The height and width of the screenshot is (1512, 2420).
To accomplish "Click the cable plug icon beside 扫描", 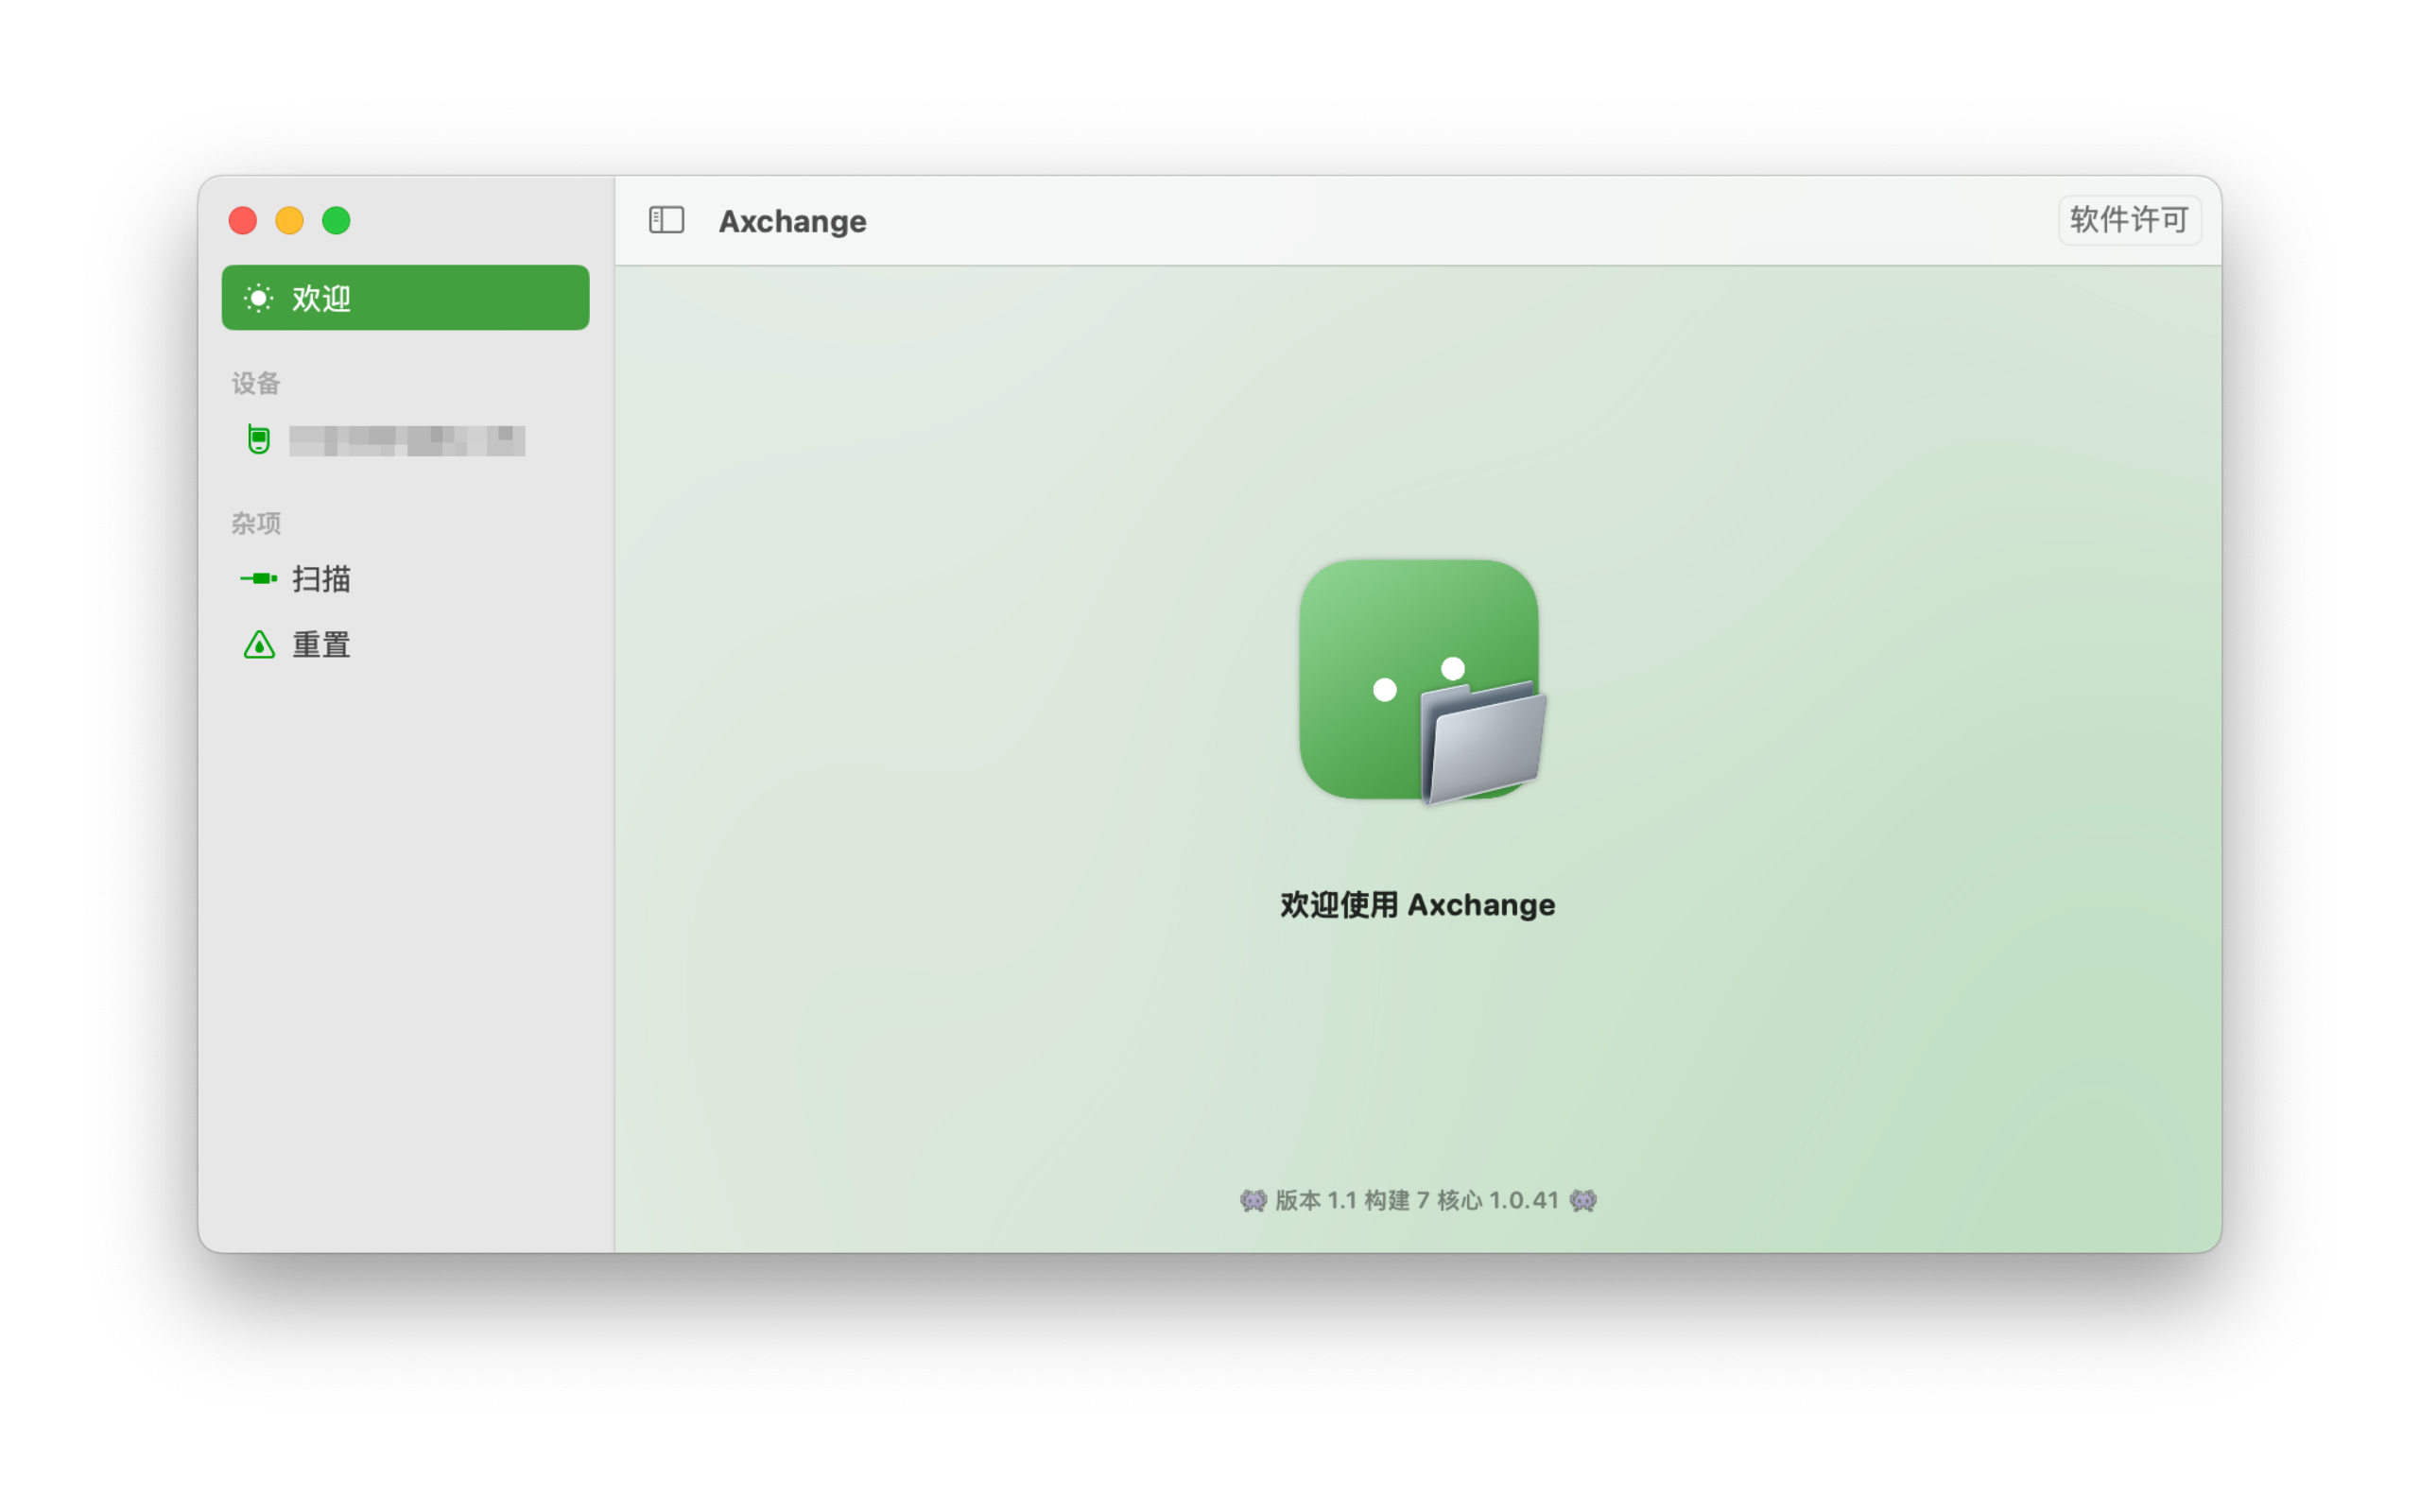I will point(258,578).
